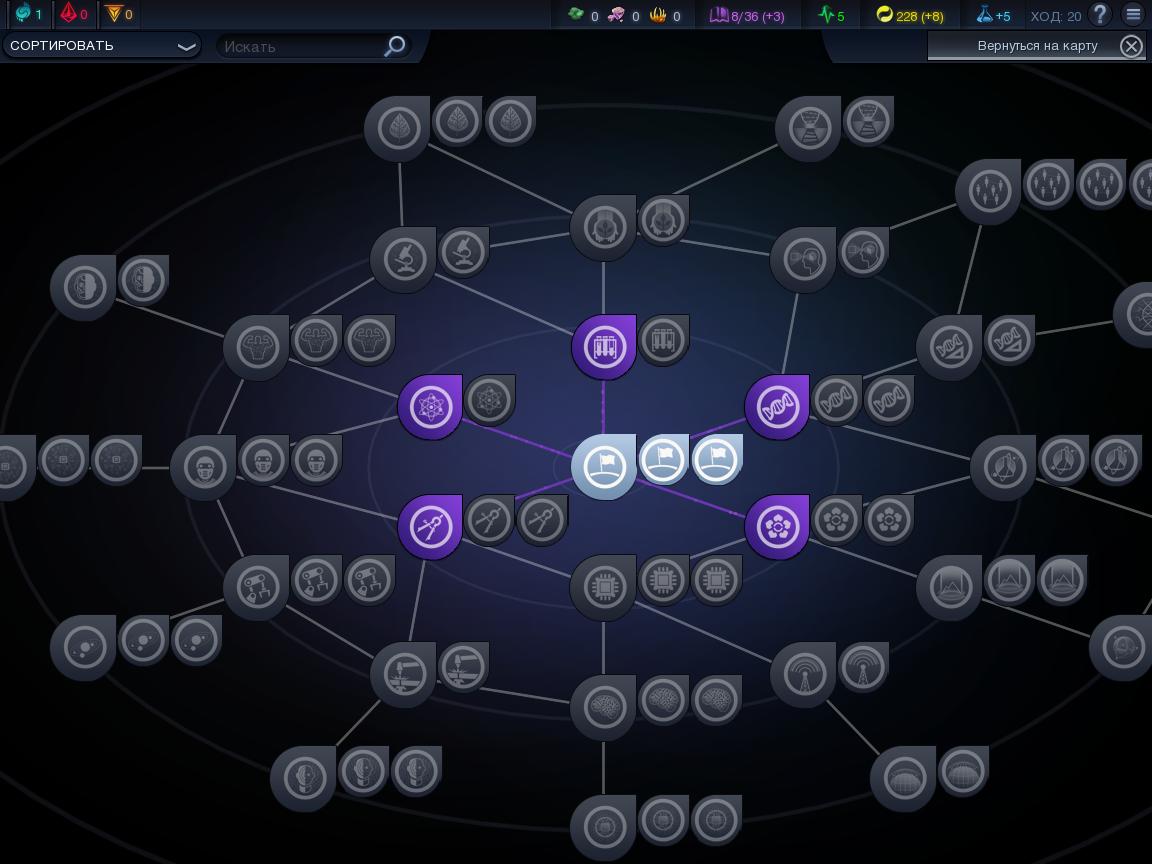Select the large planetary-orbit technology node

click(x=83, y=647)
